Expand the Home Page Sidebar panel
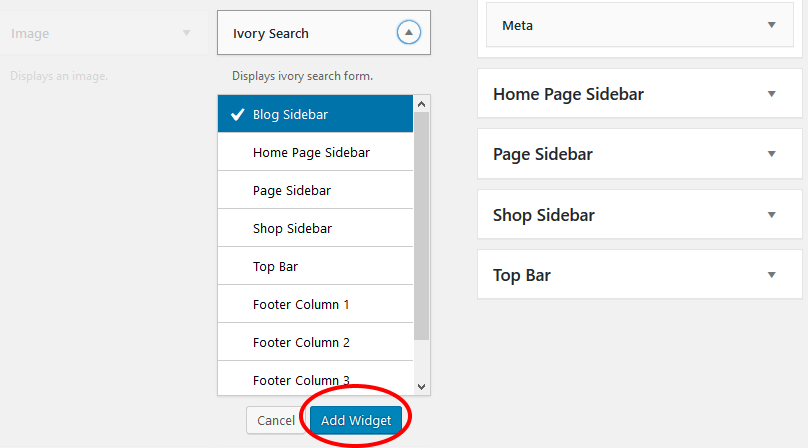 pos(639,94)
